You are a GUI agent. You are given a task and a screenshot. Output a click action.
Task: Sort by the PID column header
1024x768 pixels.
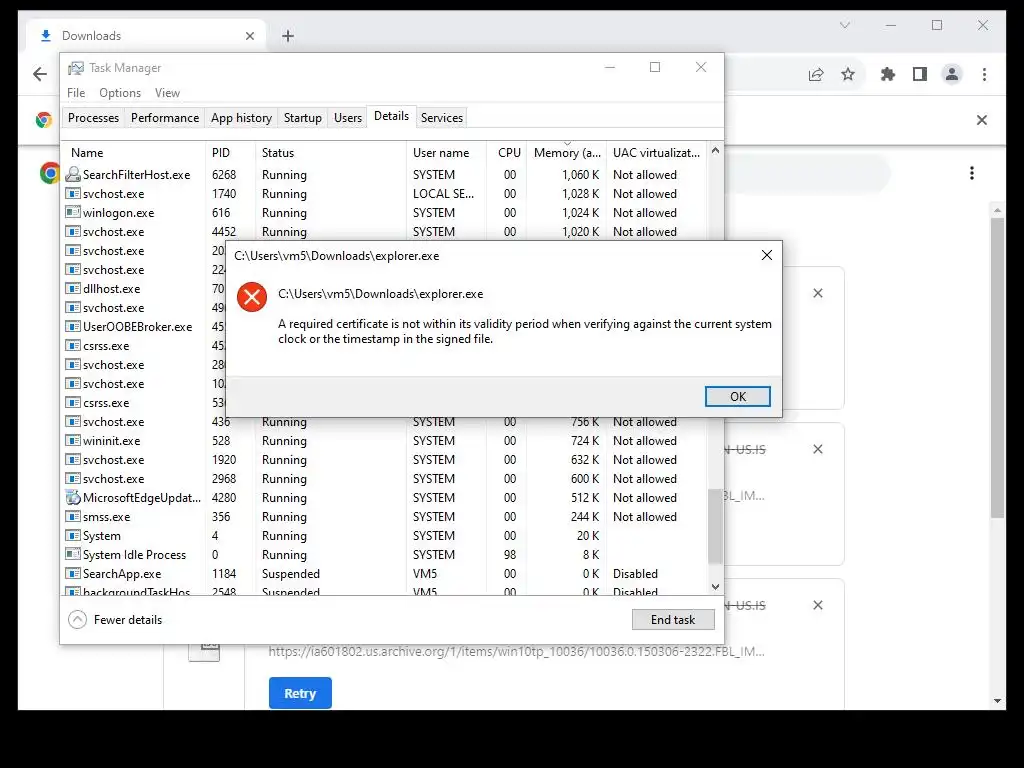coord(230,153)
